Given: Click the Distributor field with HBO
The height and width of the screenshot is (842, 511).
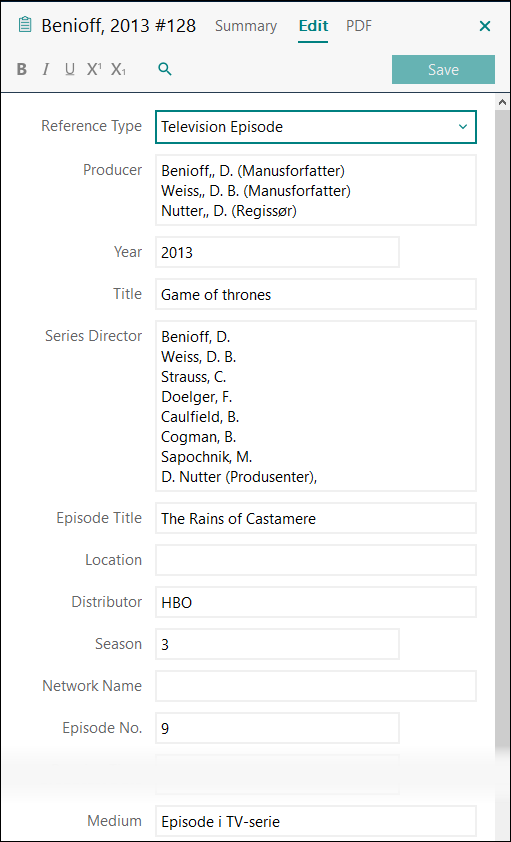Looking at the screenshot, I should [316, 602].
